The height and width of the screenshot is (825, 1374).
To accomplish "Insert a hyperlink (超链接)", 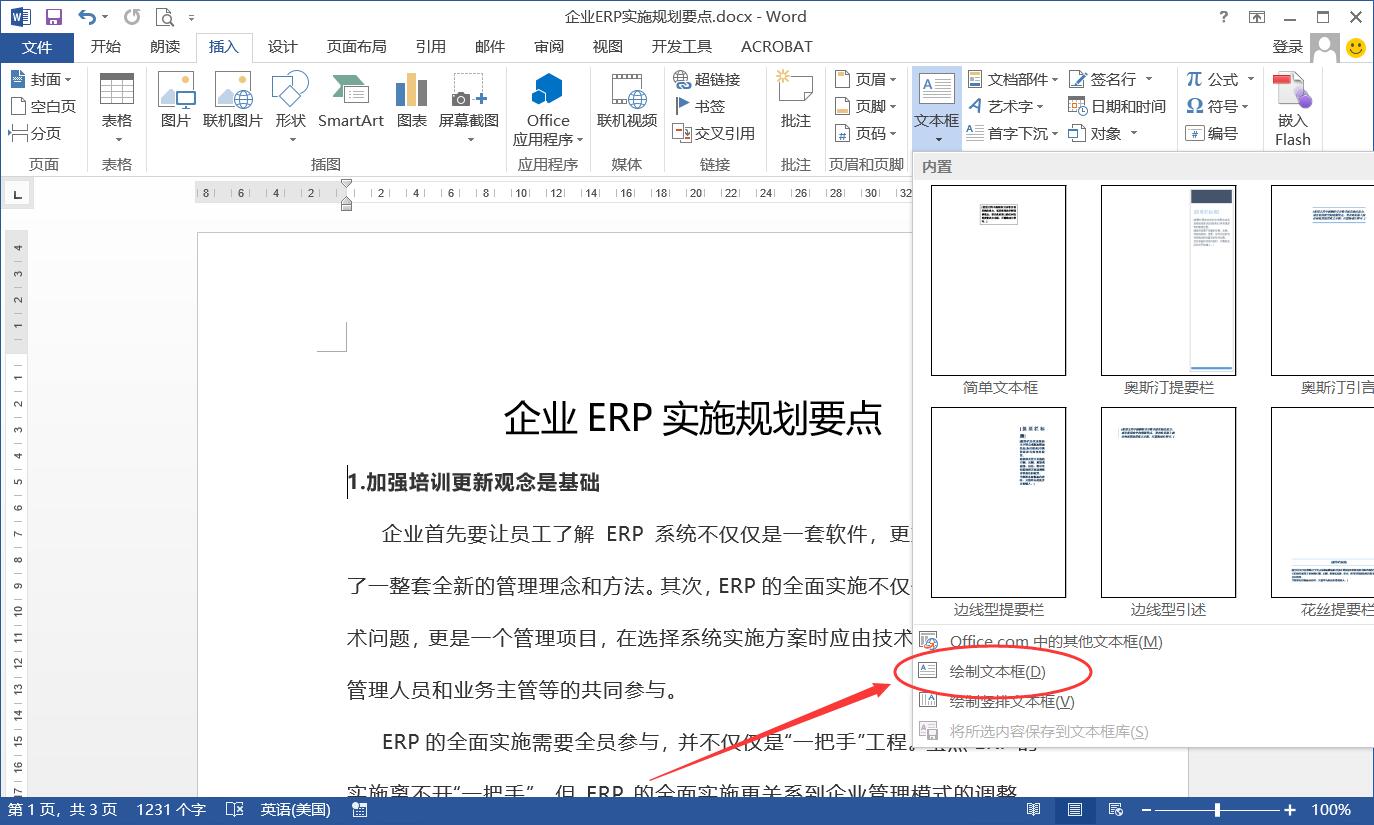I will [707, 79].
